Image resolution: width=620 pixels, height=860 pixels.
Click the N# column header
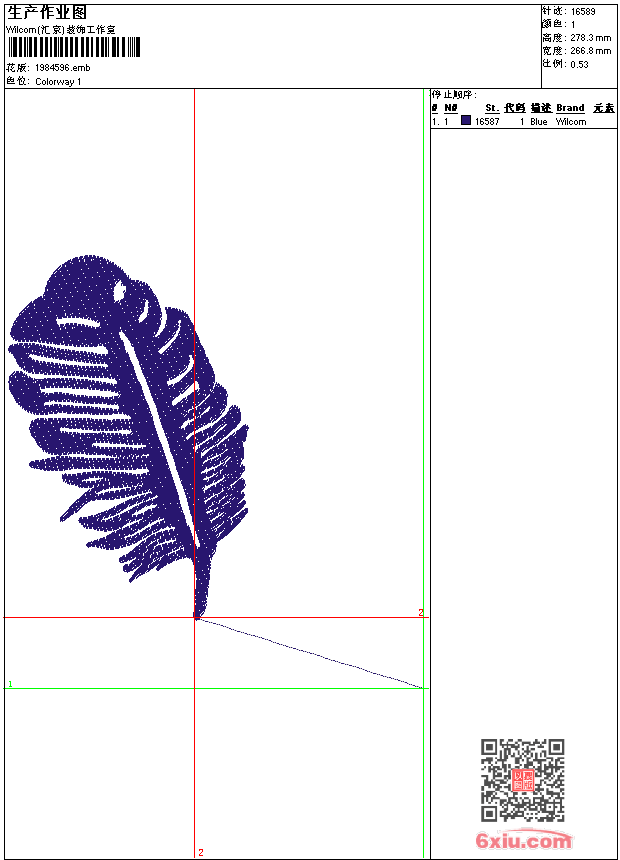click(450, 108)
